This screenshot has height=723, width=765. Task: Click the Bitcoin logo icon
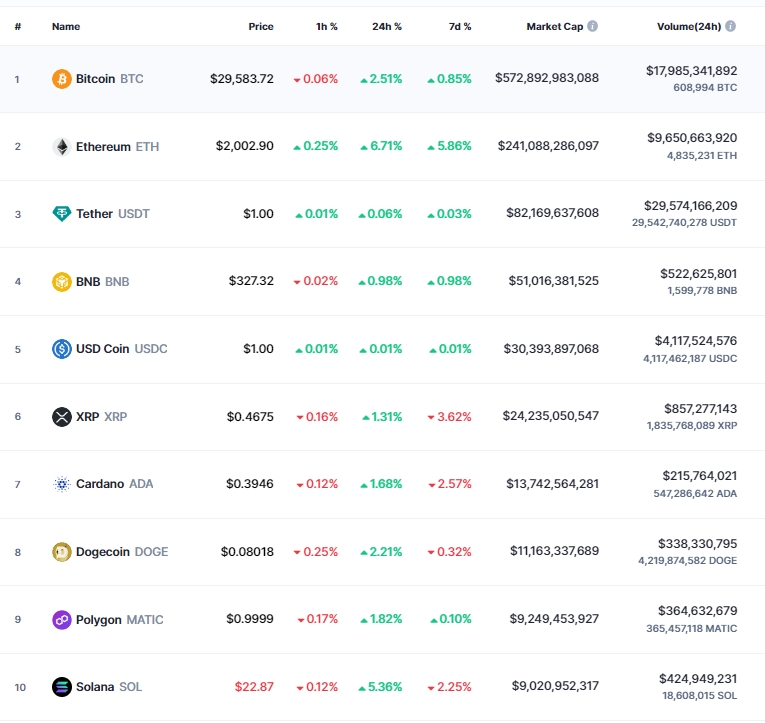pyautogui.click(x=62, y=78)
